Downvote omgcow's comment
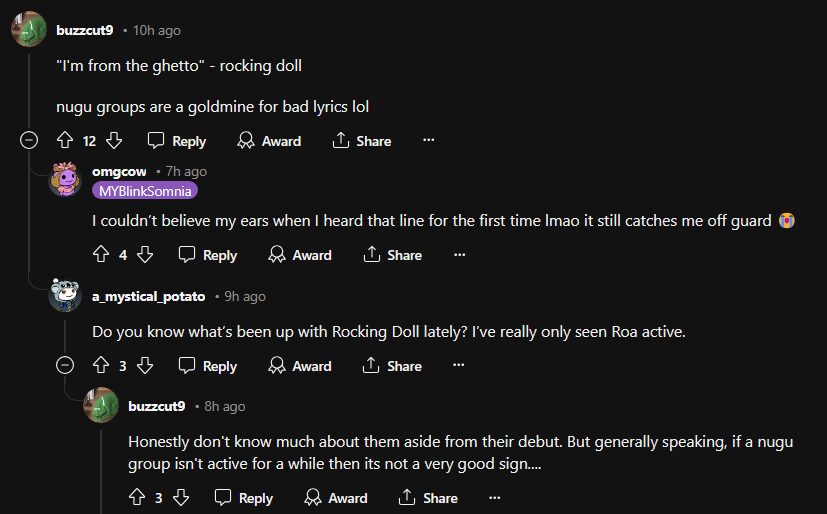Viewport: 827px width, 514px height. pos(145,255)
